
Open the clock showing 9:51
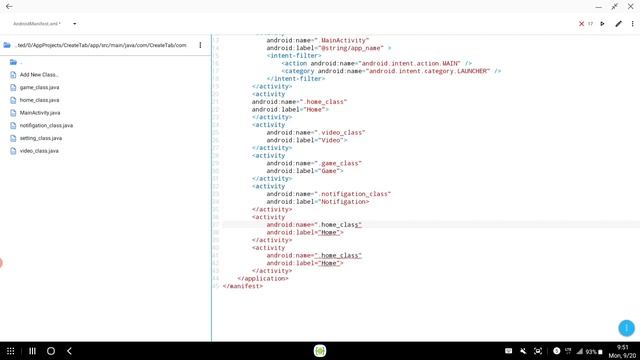622,347
